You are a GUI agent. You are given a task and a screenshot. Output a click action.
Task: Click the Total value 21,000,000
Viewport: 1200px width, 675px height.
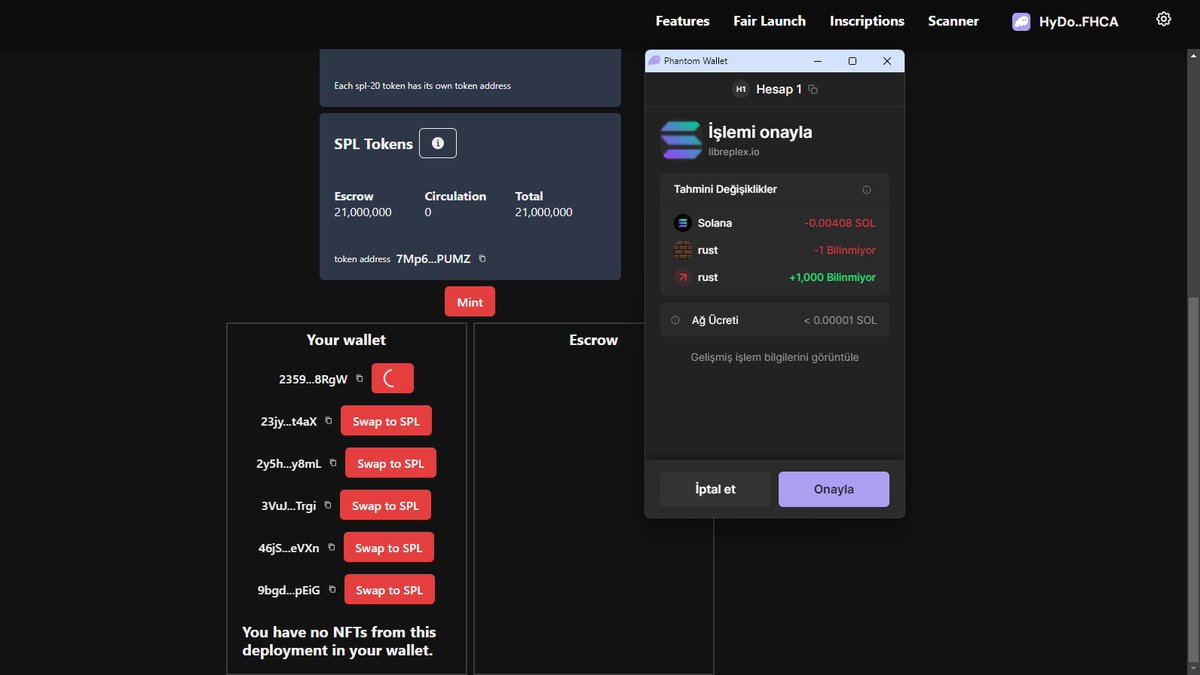click(x=544, y=212)
